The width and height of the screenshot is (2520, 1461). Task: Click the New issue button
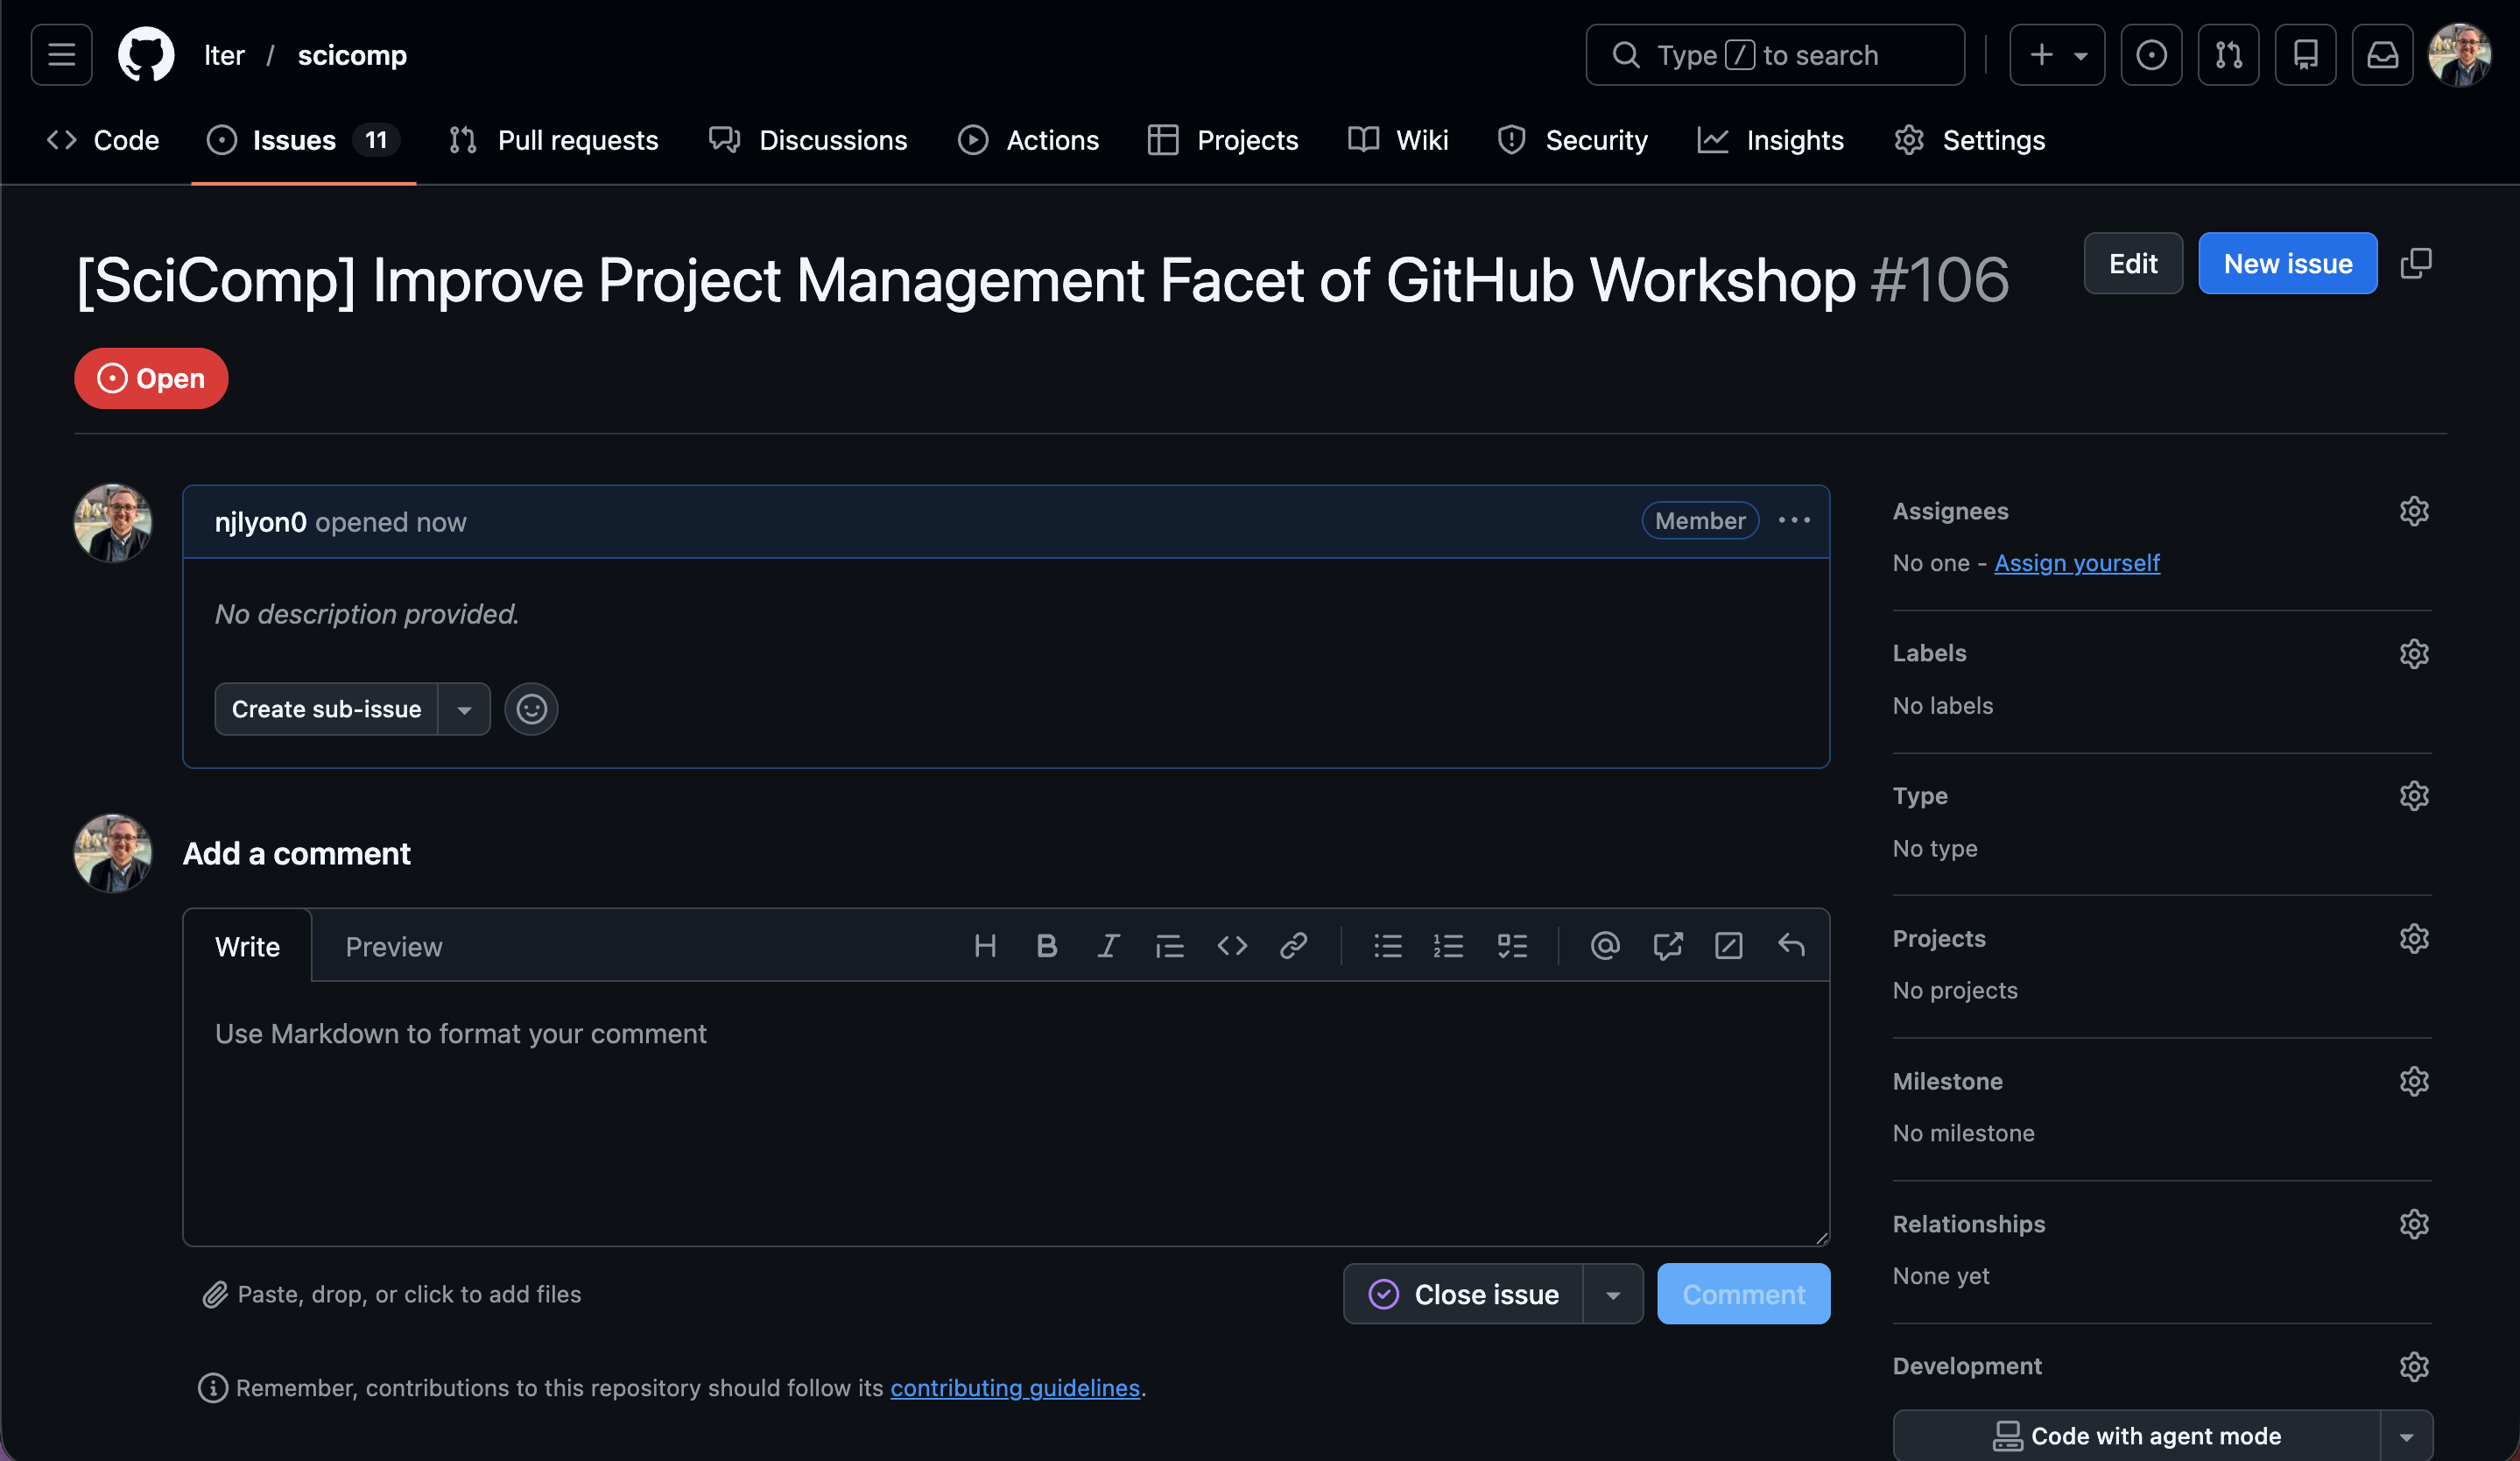[2288, 263]
